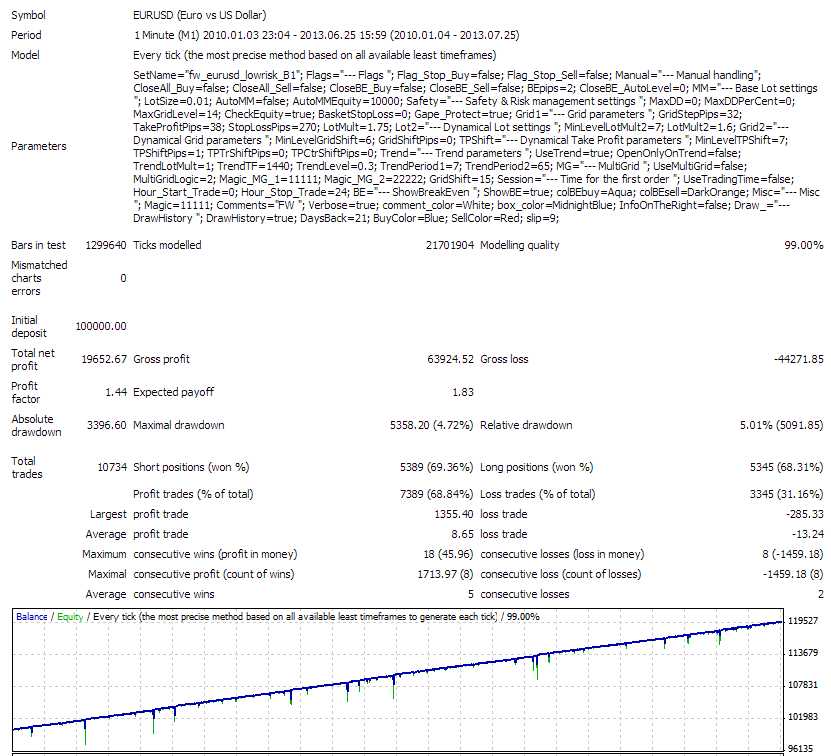
Task: Click the chart axis label 107831
Action: pyautogui.click(x=803, y=685)
